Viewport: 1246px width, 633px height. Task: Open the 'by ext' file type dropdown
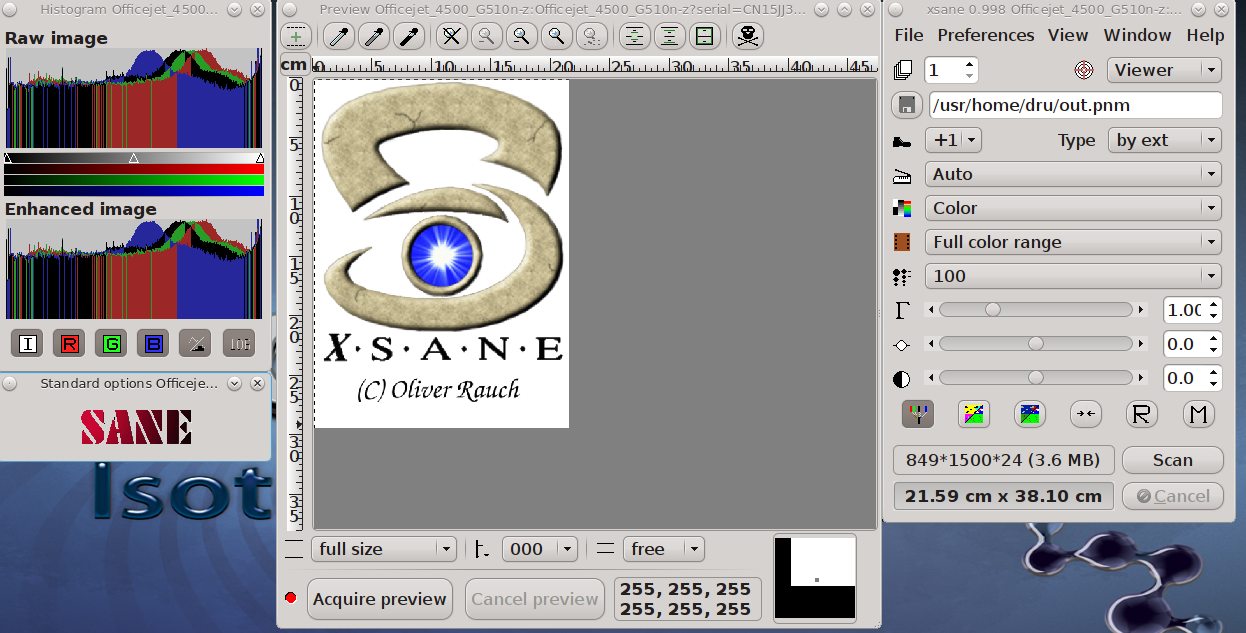tap(1164, 140)
